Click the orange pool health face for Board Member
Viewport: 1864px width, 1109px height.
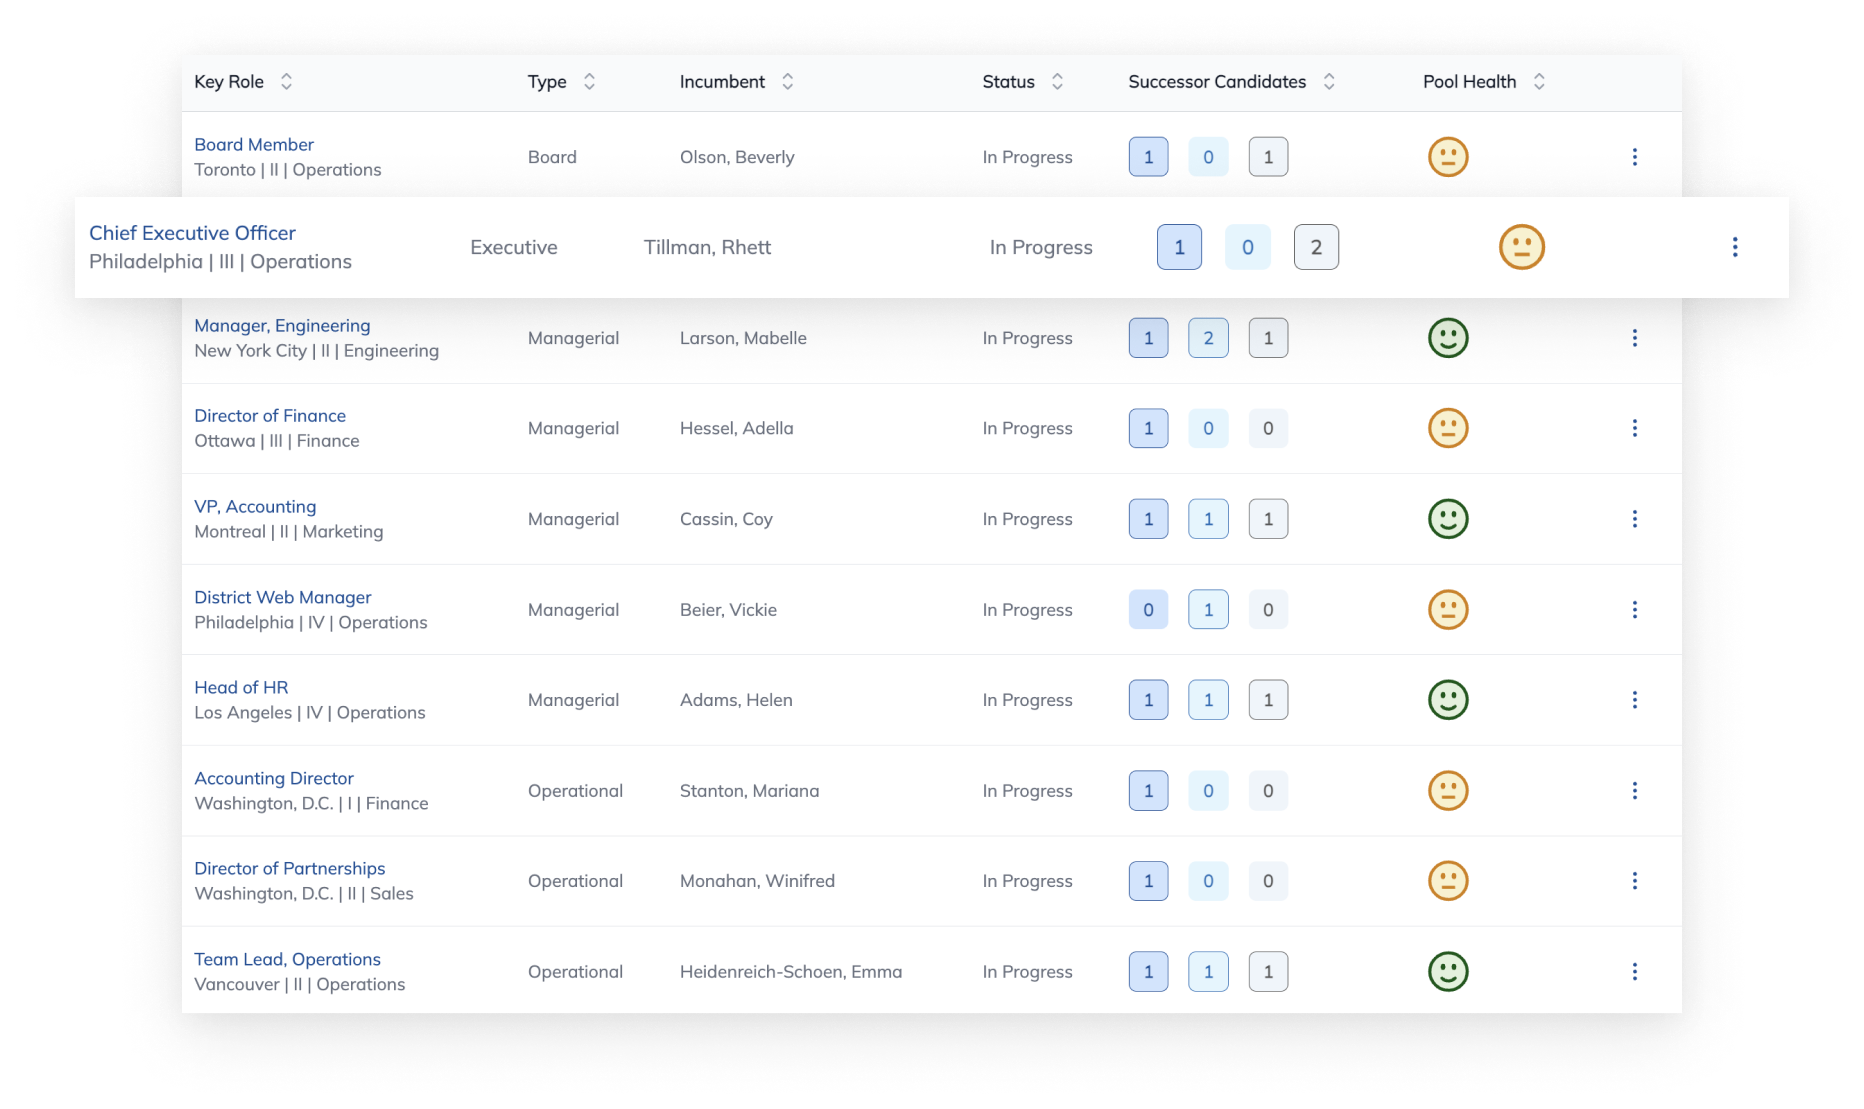tap(1448, 157)
